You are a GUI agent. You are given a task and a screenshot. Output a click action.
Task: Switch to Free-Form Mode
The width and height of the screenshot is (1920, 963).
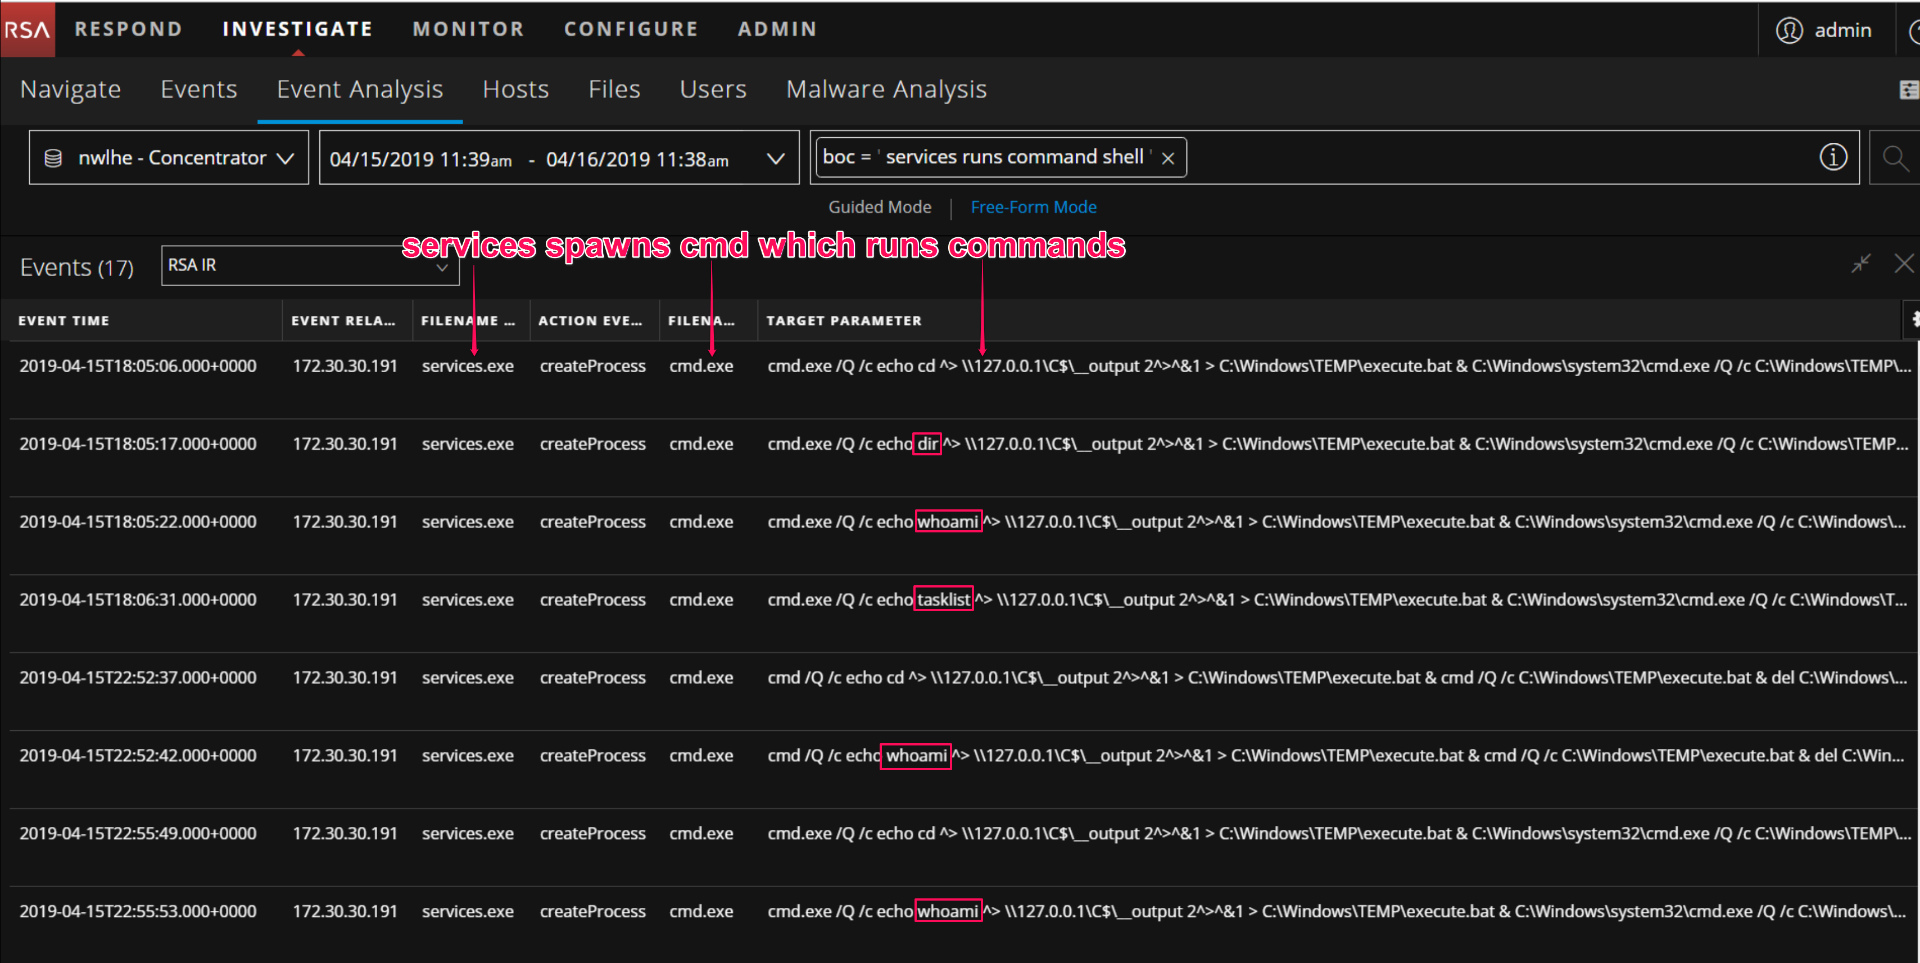pos(1033,207)
